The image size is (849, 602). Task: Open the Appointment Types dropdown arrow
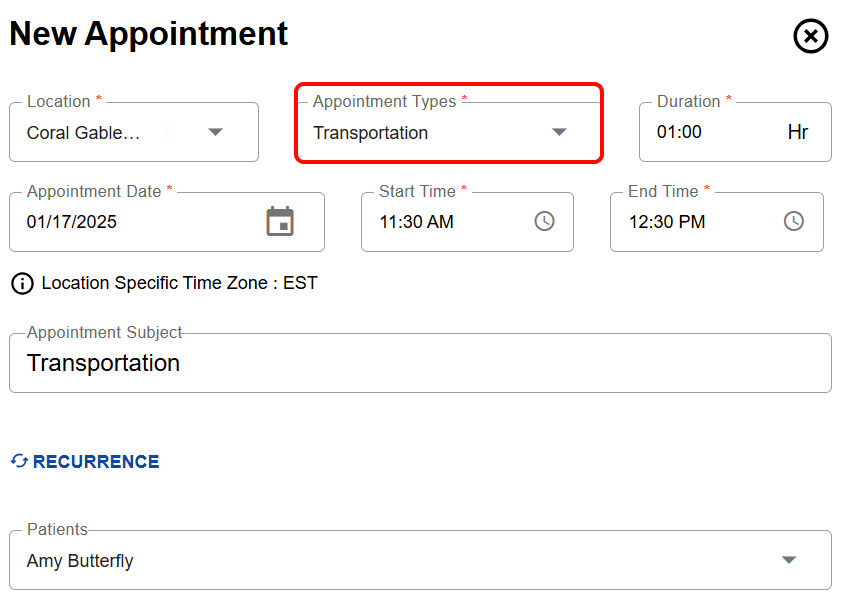pyautogui.click(x=559, y=132)
